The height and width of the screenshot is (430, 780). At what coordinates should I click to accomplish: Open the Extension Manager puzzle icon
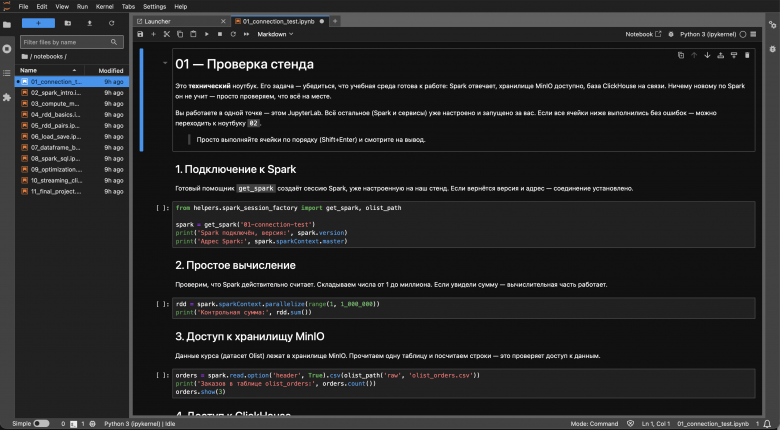(7, 97)
